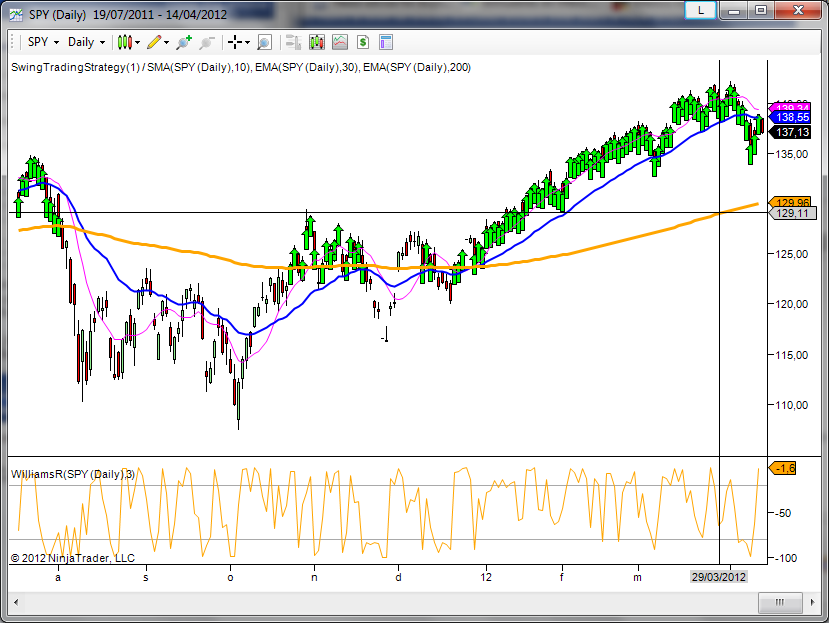The image size is (829, 623).
Task: Click the 137,13 black price marker
Action: (x=790, y=132)
